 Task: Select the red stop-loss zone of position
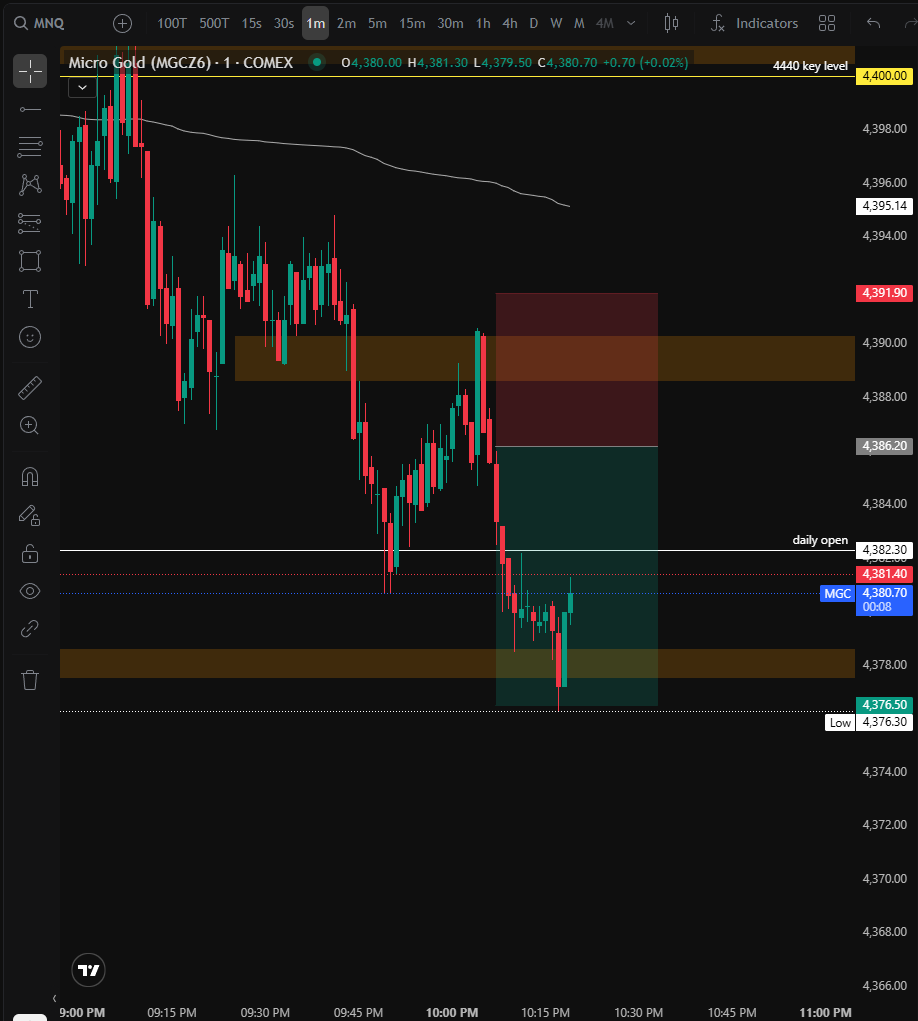pyautogui.click(x=577, y=370)
